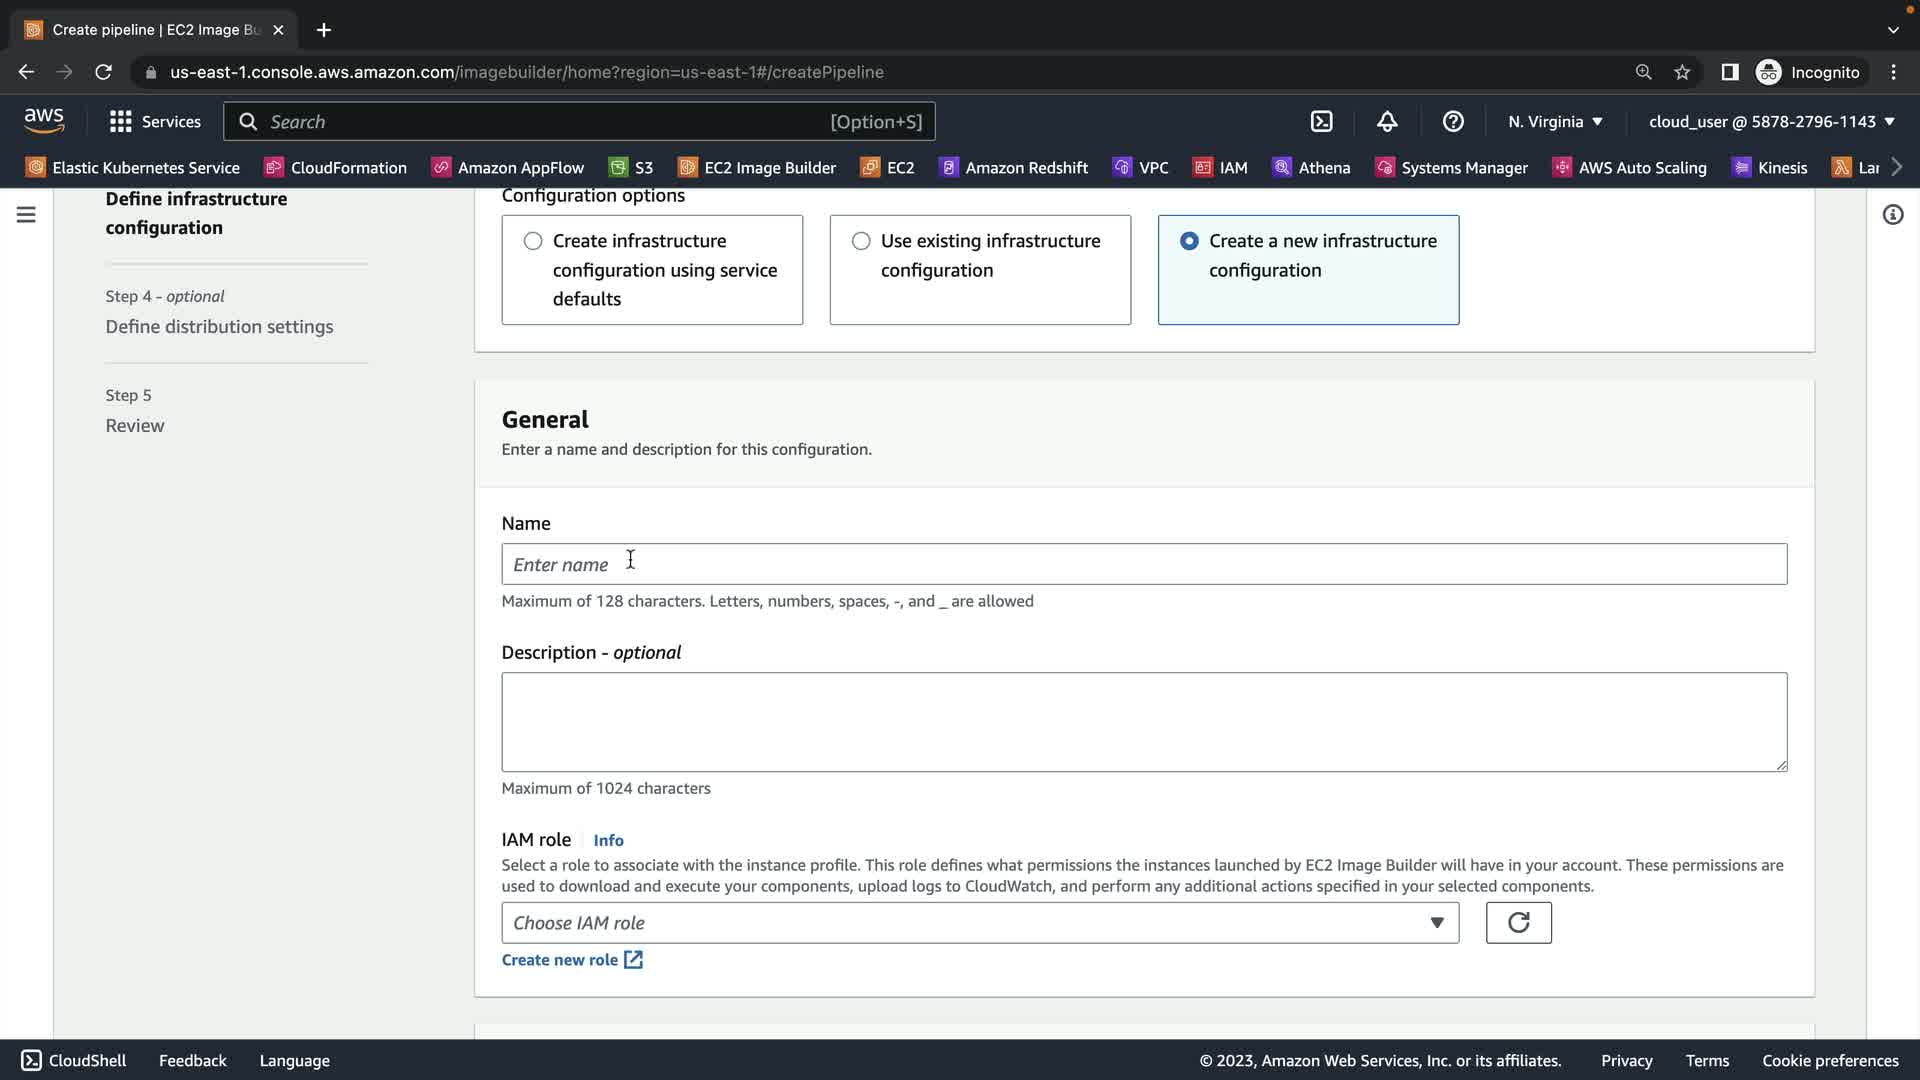Open the notifications bell
The width and height of the screenshot is (1920, 1080).
[1387, 121]
